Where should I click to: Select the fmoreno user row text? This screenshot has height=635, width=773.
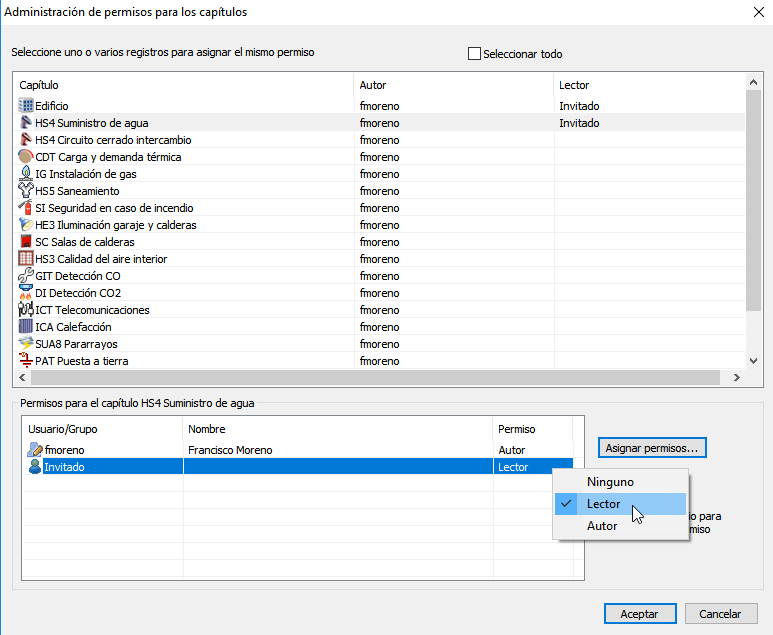coord(65,450)
